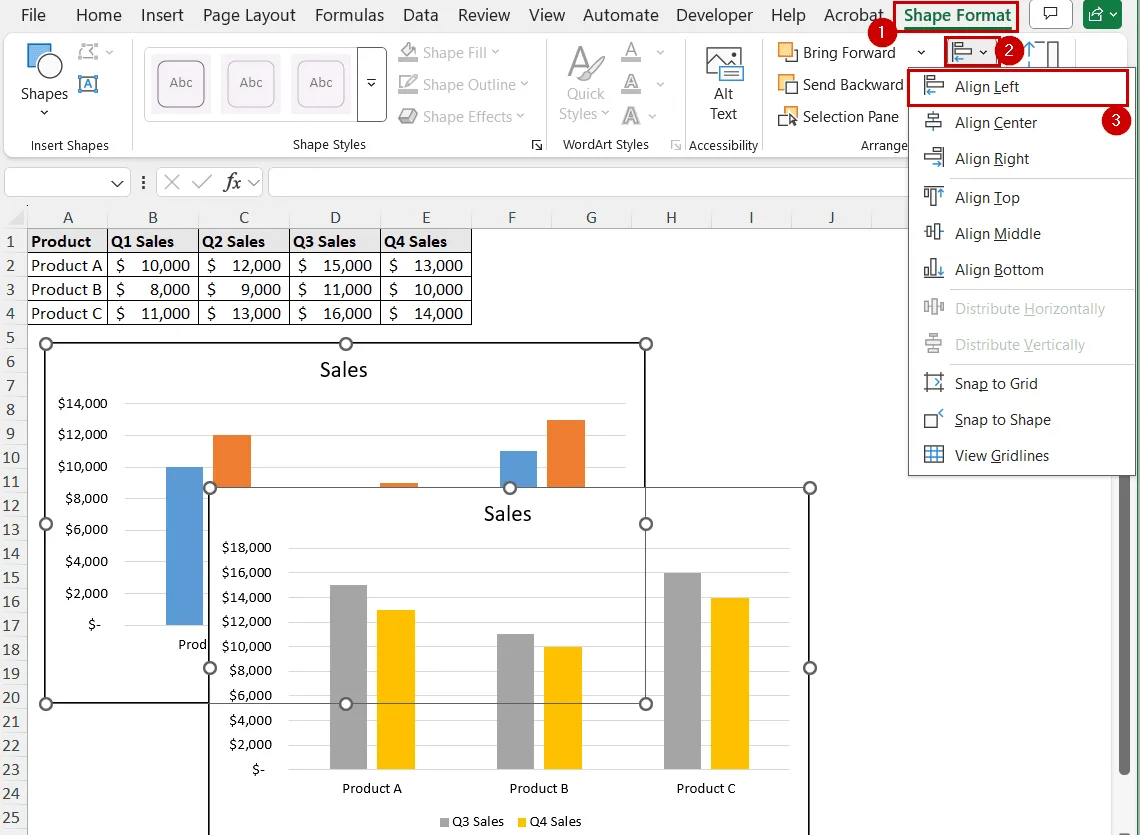Apply the second Abc shape style
1140x835 pixels.
tap(251, 83)
